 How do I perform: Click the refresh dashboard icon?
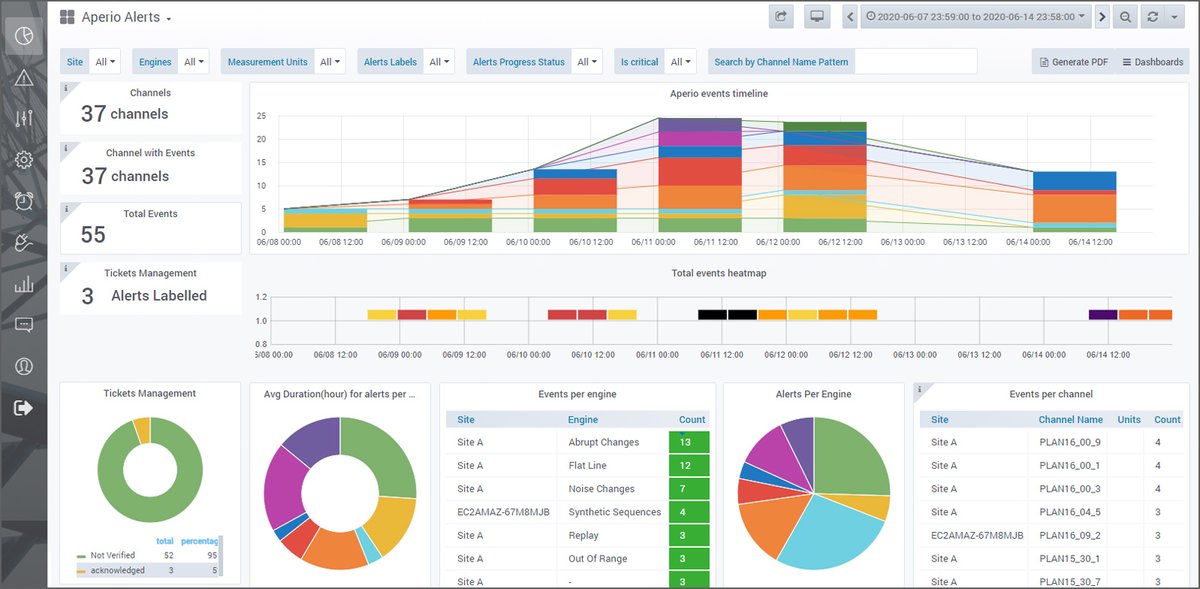coord(1154,17)
